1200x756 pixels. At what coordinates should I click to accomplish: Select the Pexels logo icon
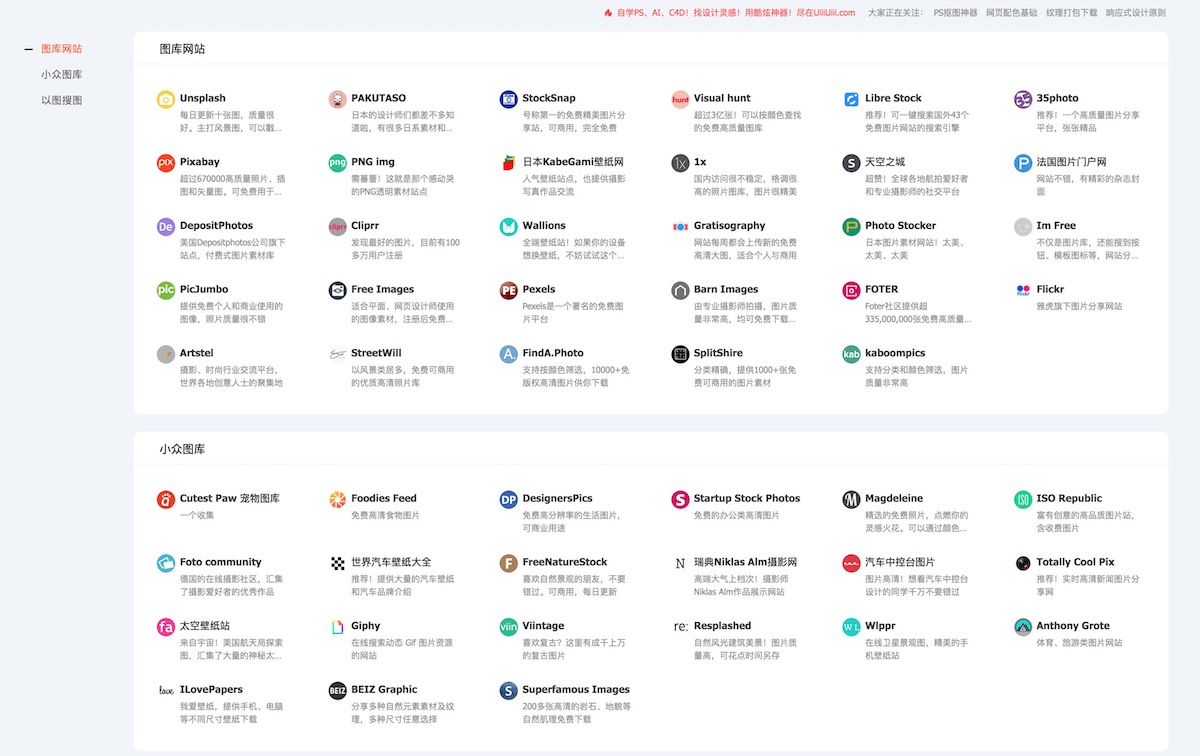(x=509, y=291)
